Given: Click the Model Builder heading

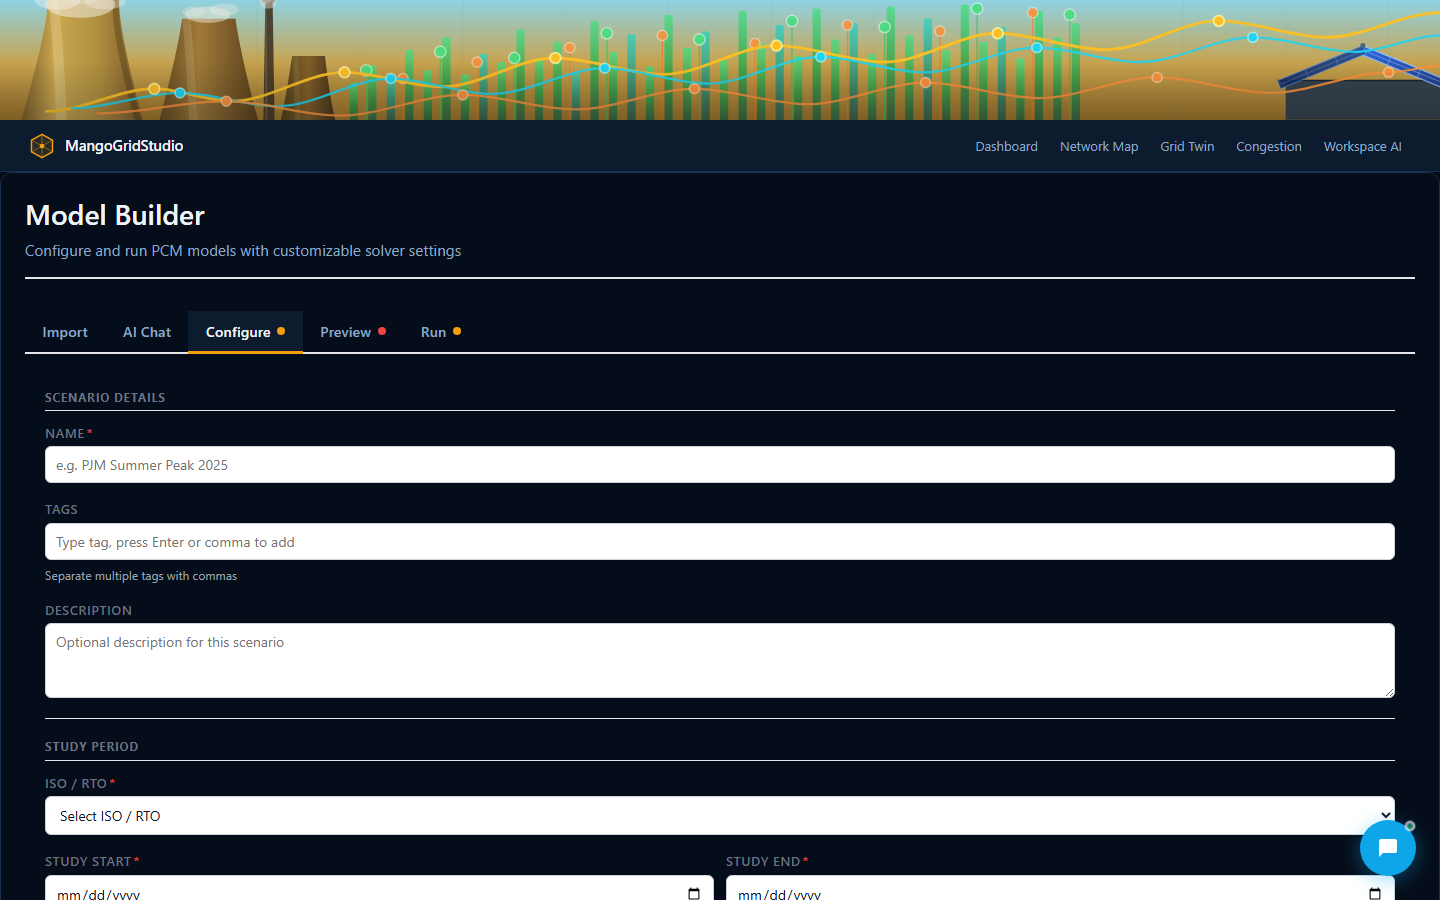Looking at the screenshot, I should 115,215.
